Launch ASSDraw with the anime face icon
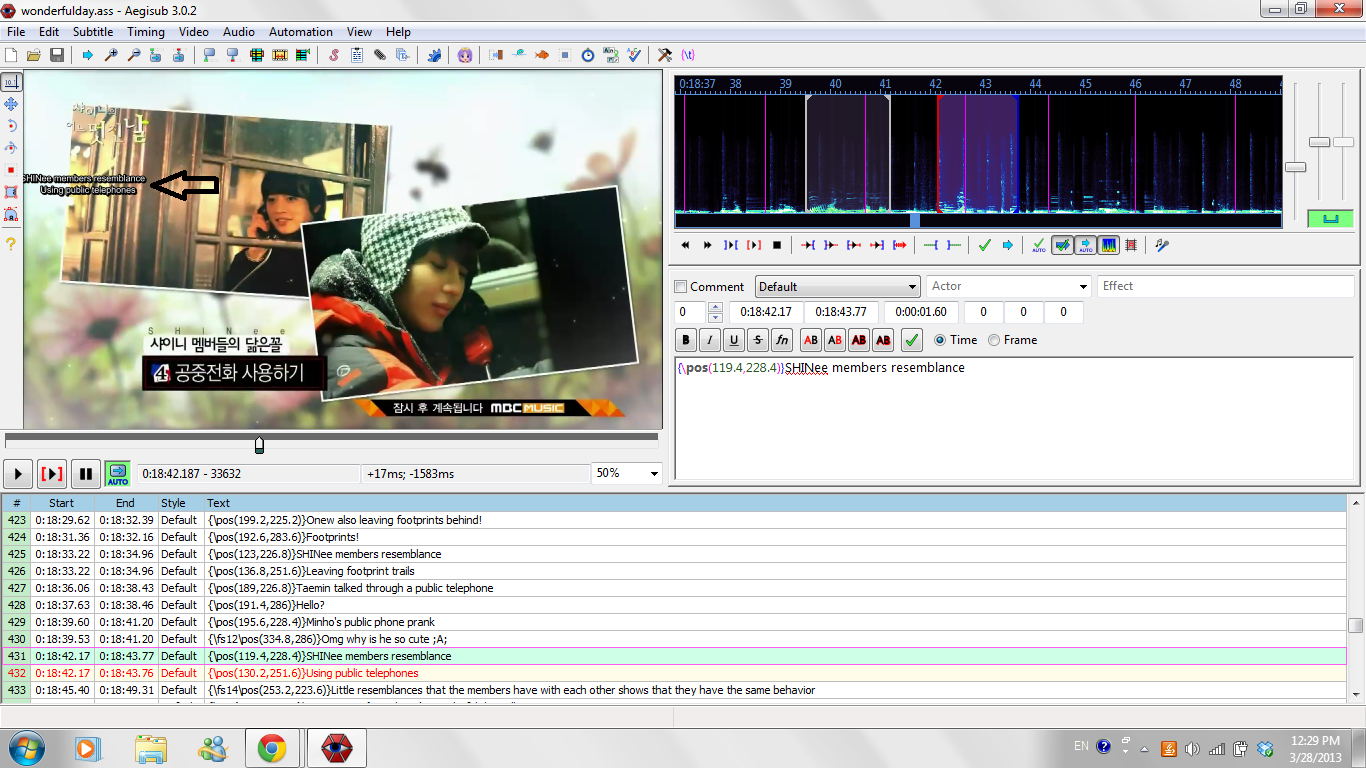The height and width of the screenshot is (768, 1366). click(465, 55)
